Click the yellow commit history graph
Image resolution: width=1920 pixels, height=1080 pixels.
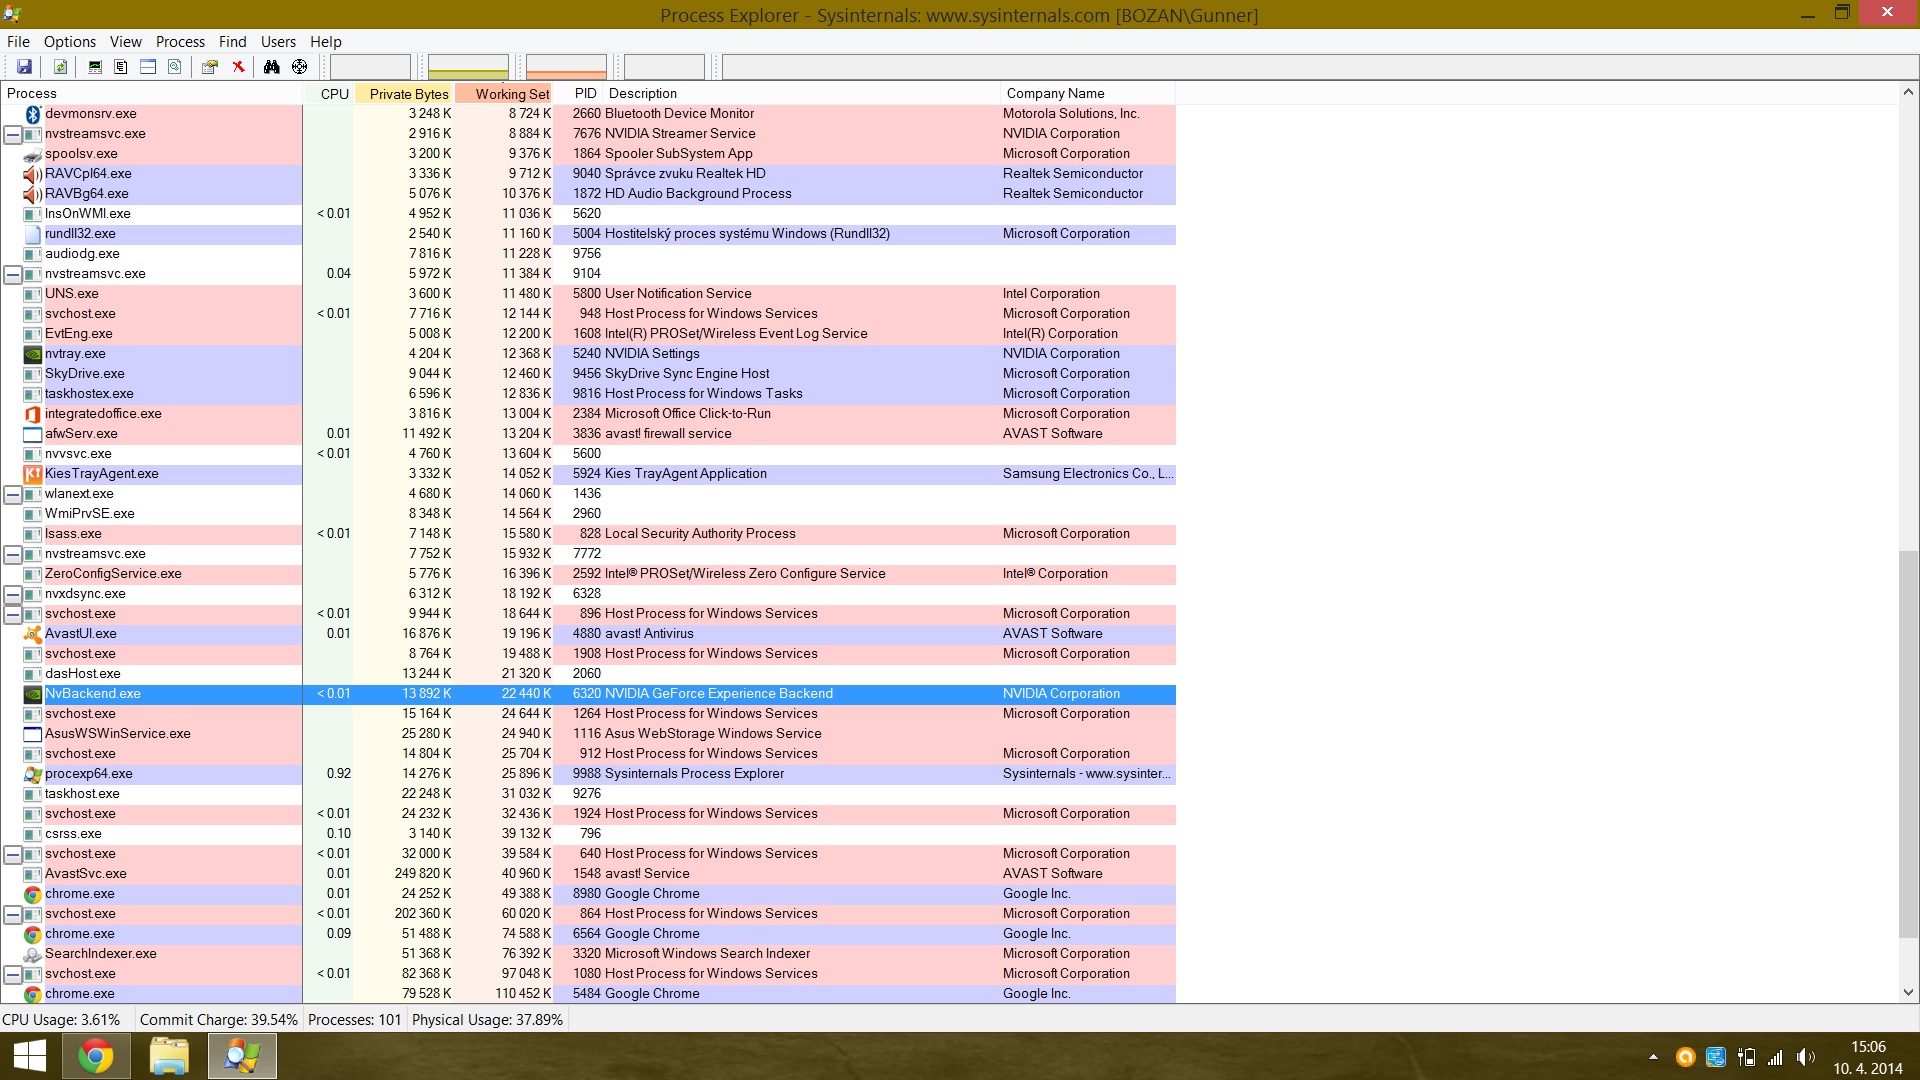468,67
